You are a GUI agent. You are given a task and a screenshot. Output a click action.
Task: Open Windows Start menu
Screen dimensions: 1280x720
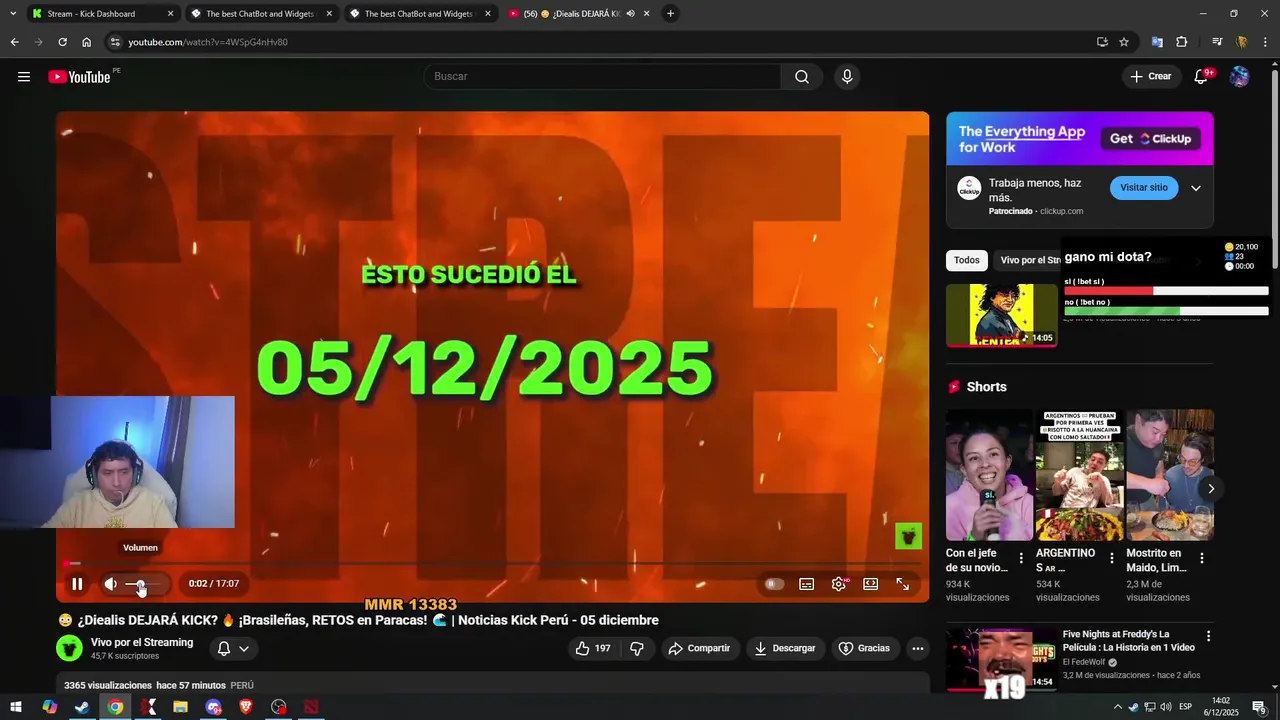(15, 707)
